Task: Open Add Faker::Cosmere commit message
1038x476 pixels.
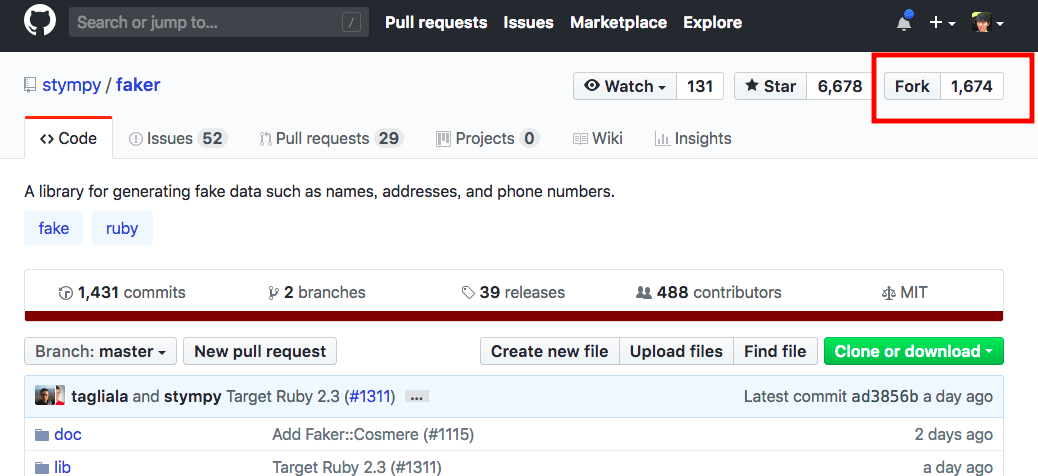Action: click(x=373, y=434)
